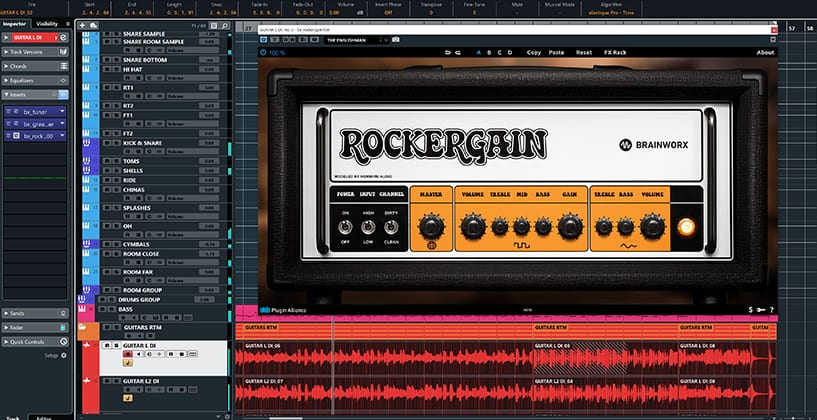This screenshot has height=420, width=817.
Task: Open the bx_rock insert dropdown arrow
Action: tap(63, 136)
